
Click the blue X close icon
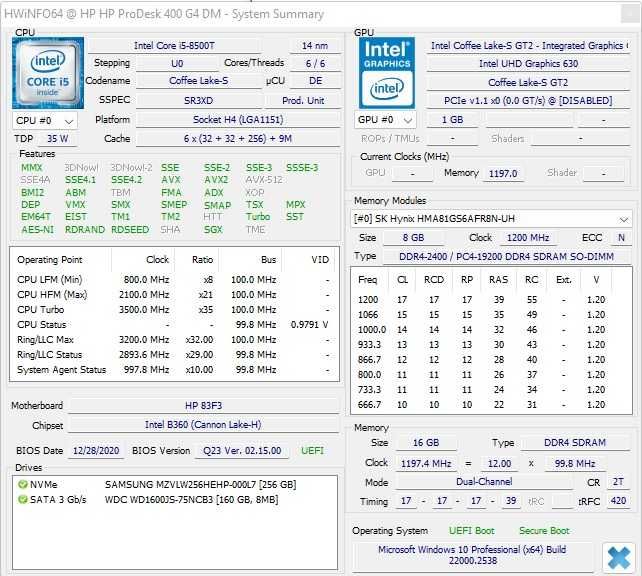(618, 558)
